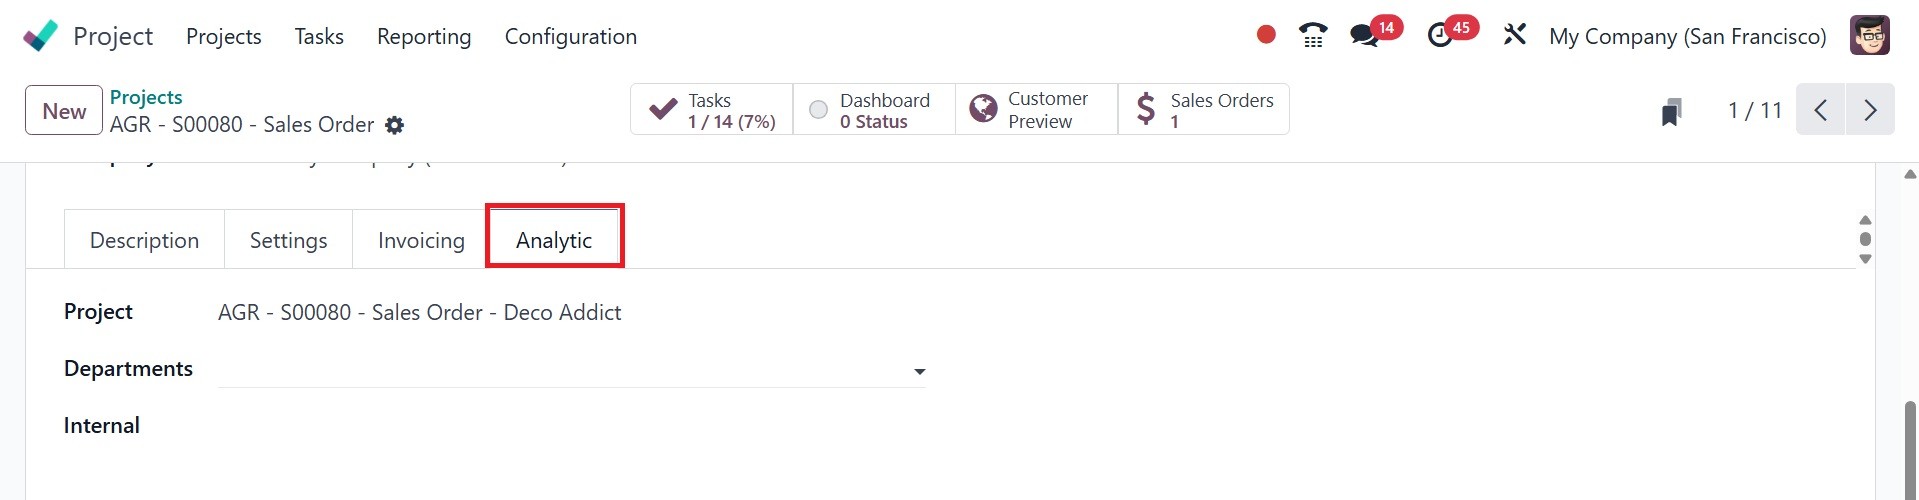
Task: Go to the next record arrow
Action: [x=1870, y=110]
